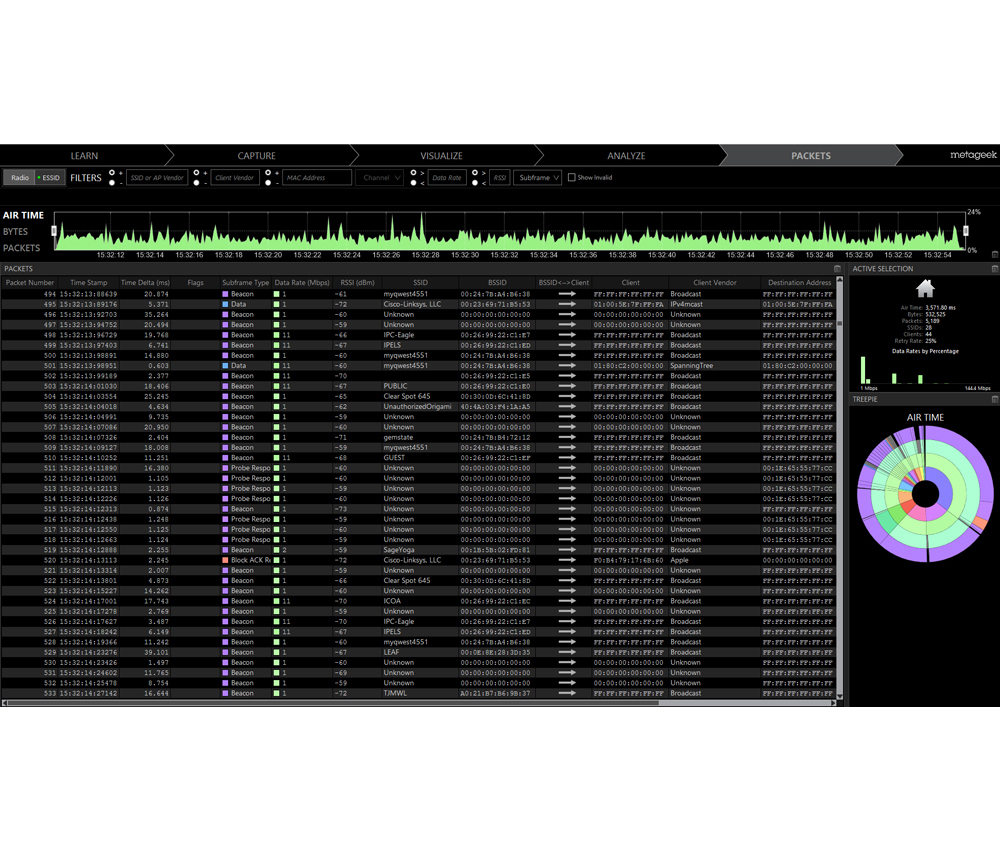
Task: Switch to Radio view toggle
Action: [x=20, y=177]
